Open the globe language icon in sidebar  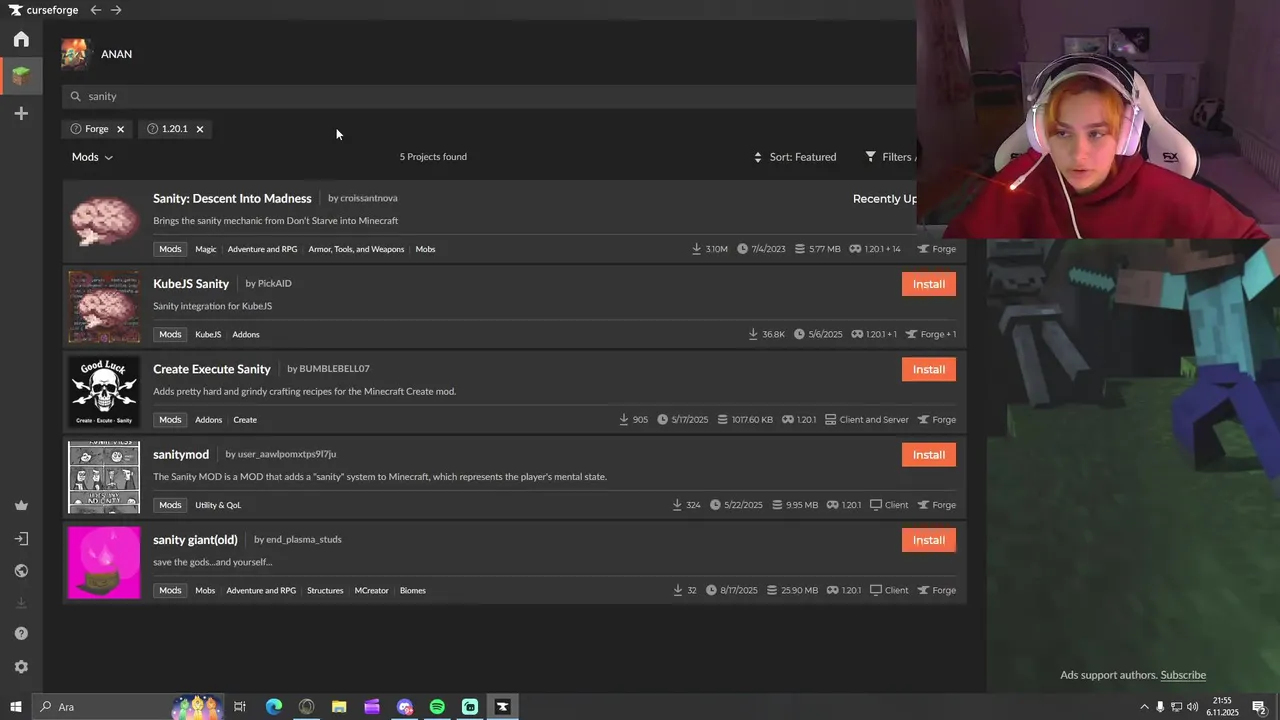[x=21, y=571]
